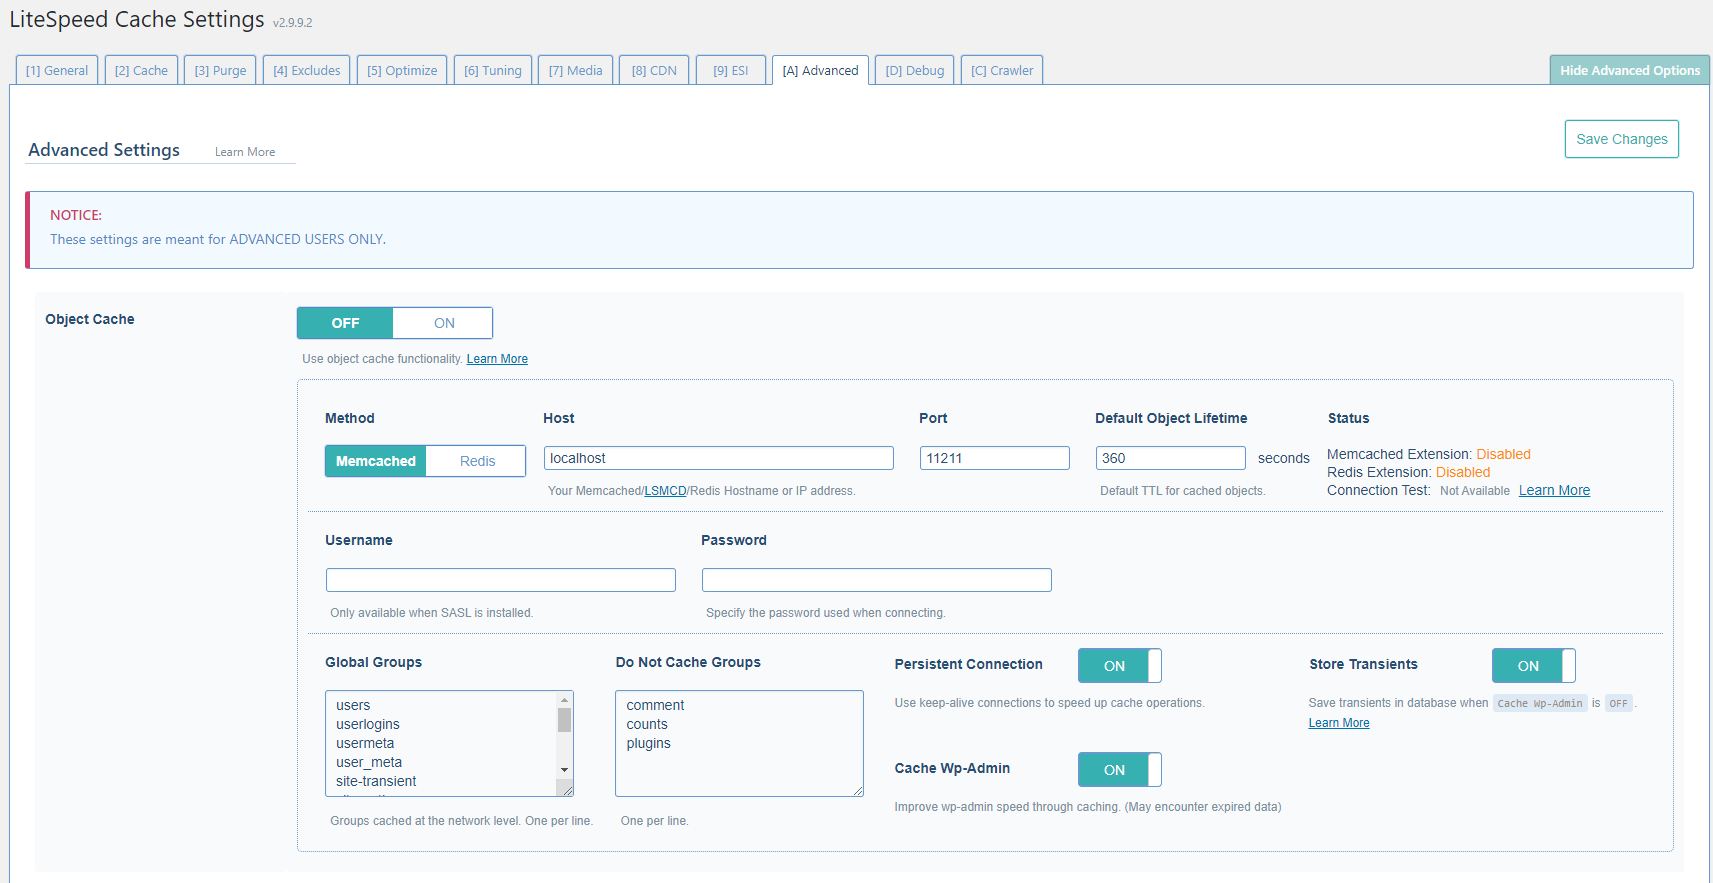The height and width of the screenshot is (883, 1713).
Task: Choose Memcached as the cache method
Action: pyautogui.click(x=376, y=461)
